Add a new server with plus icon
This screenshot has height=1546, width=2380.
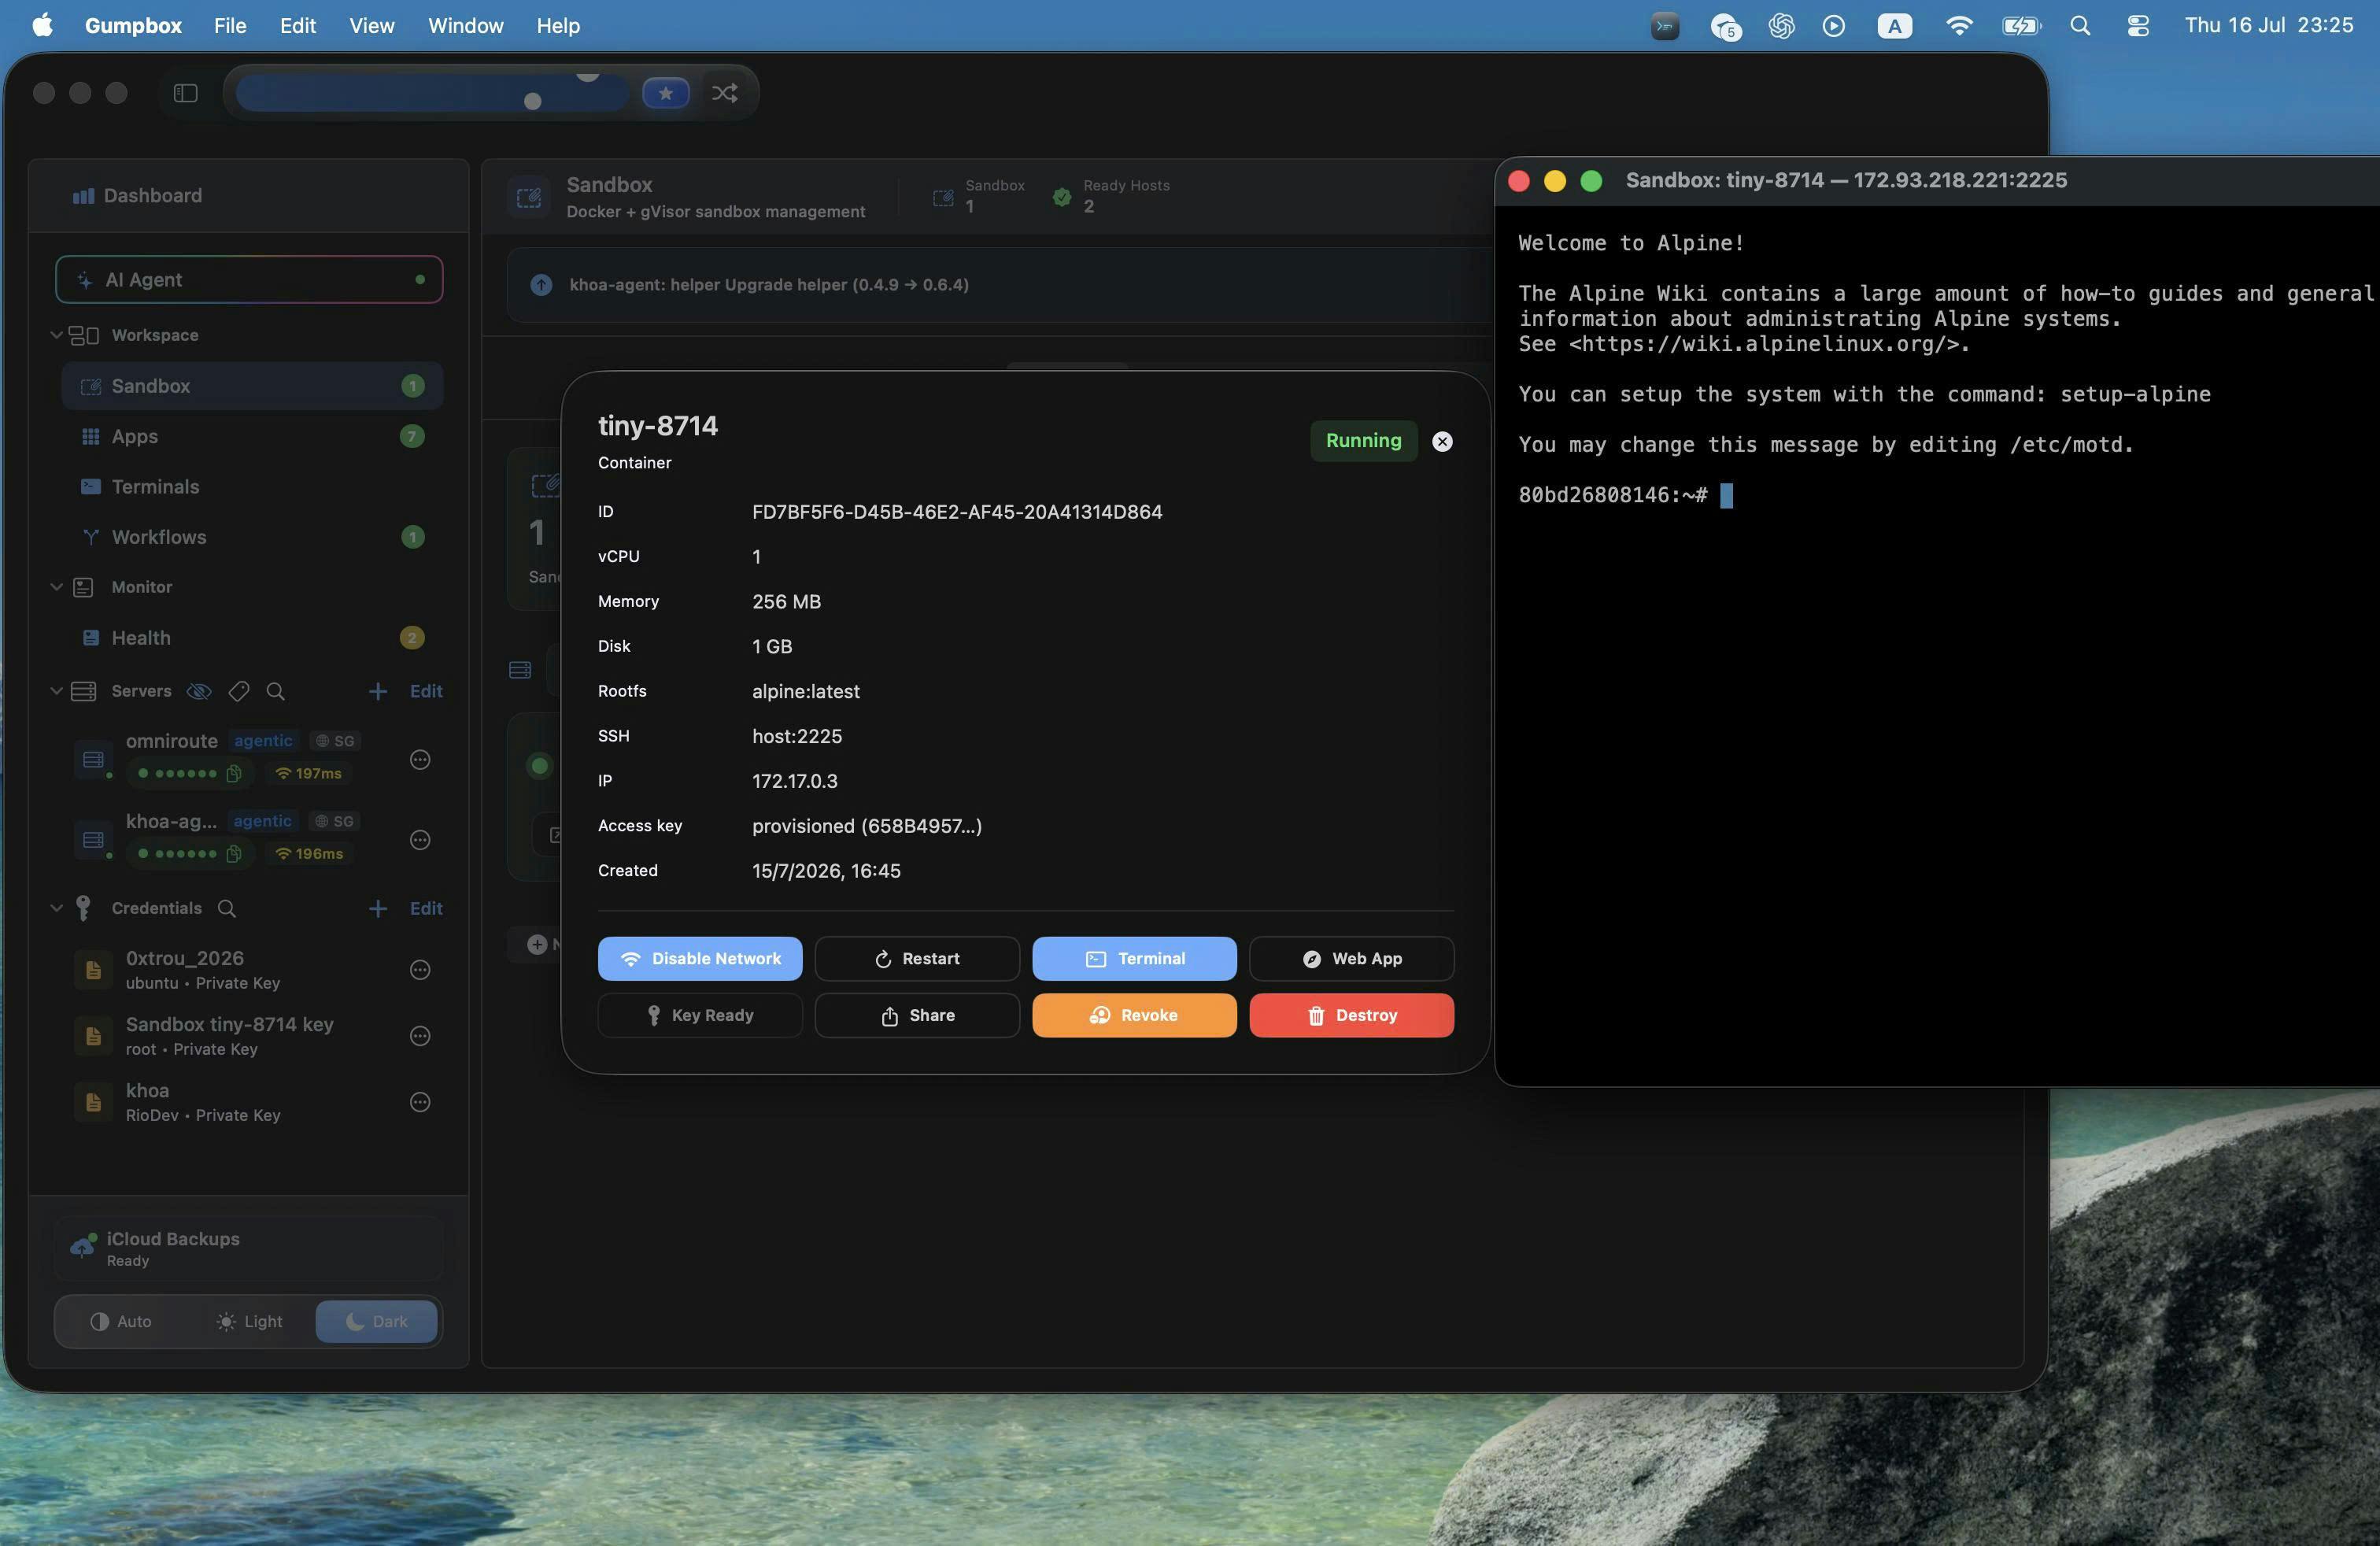(x=377, y=691)
